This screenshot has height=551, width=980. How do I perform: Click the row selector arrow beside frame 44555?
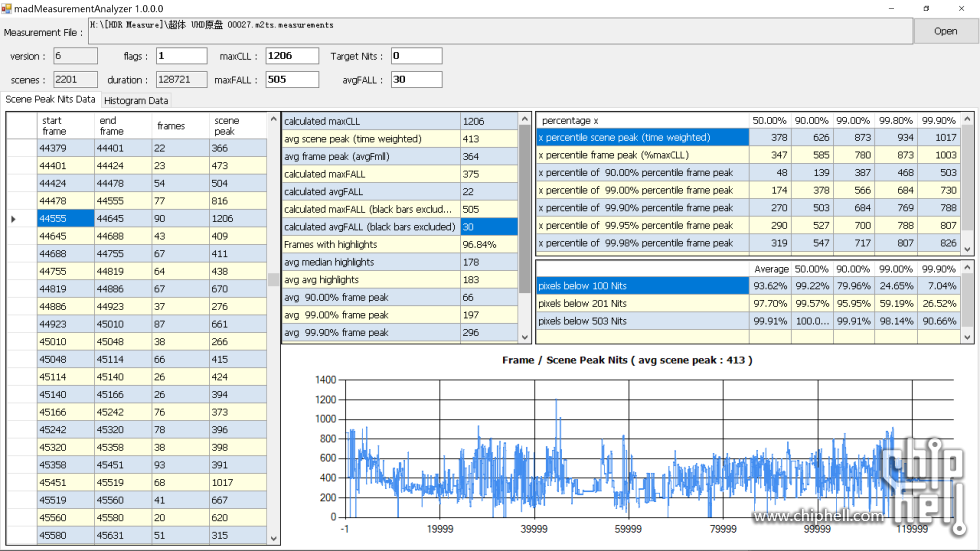[14, 218]
